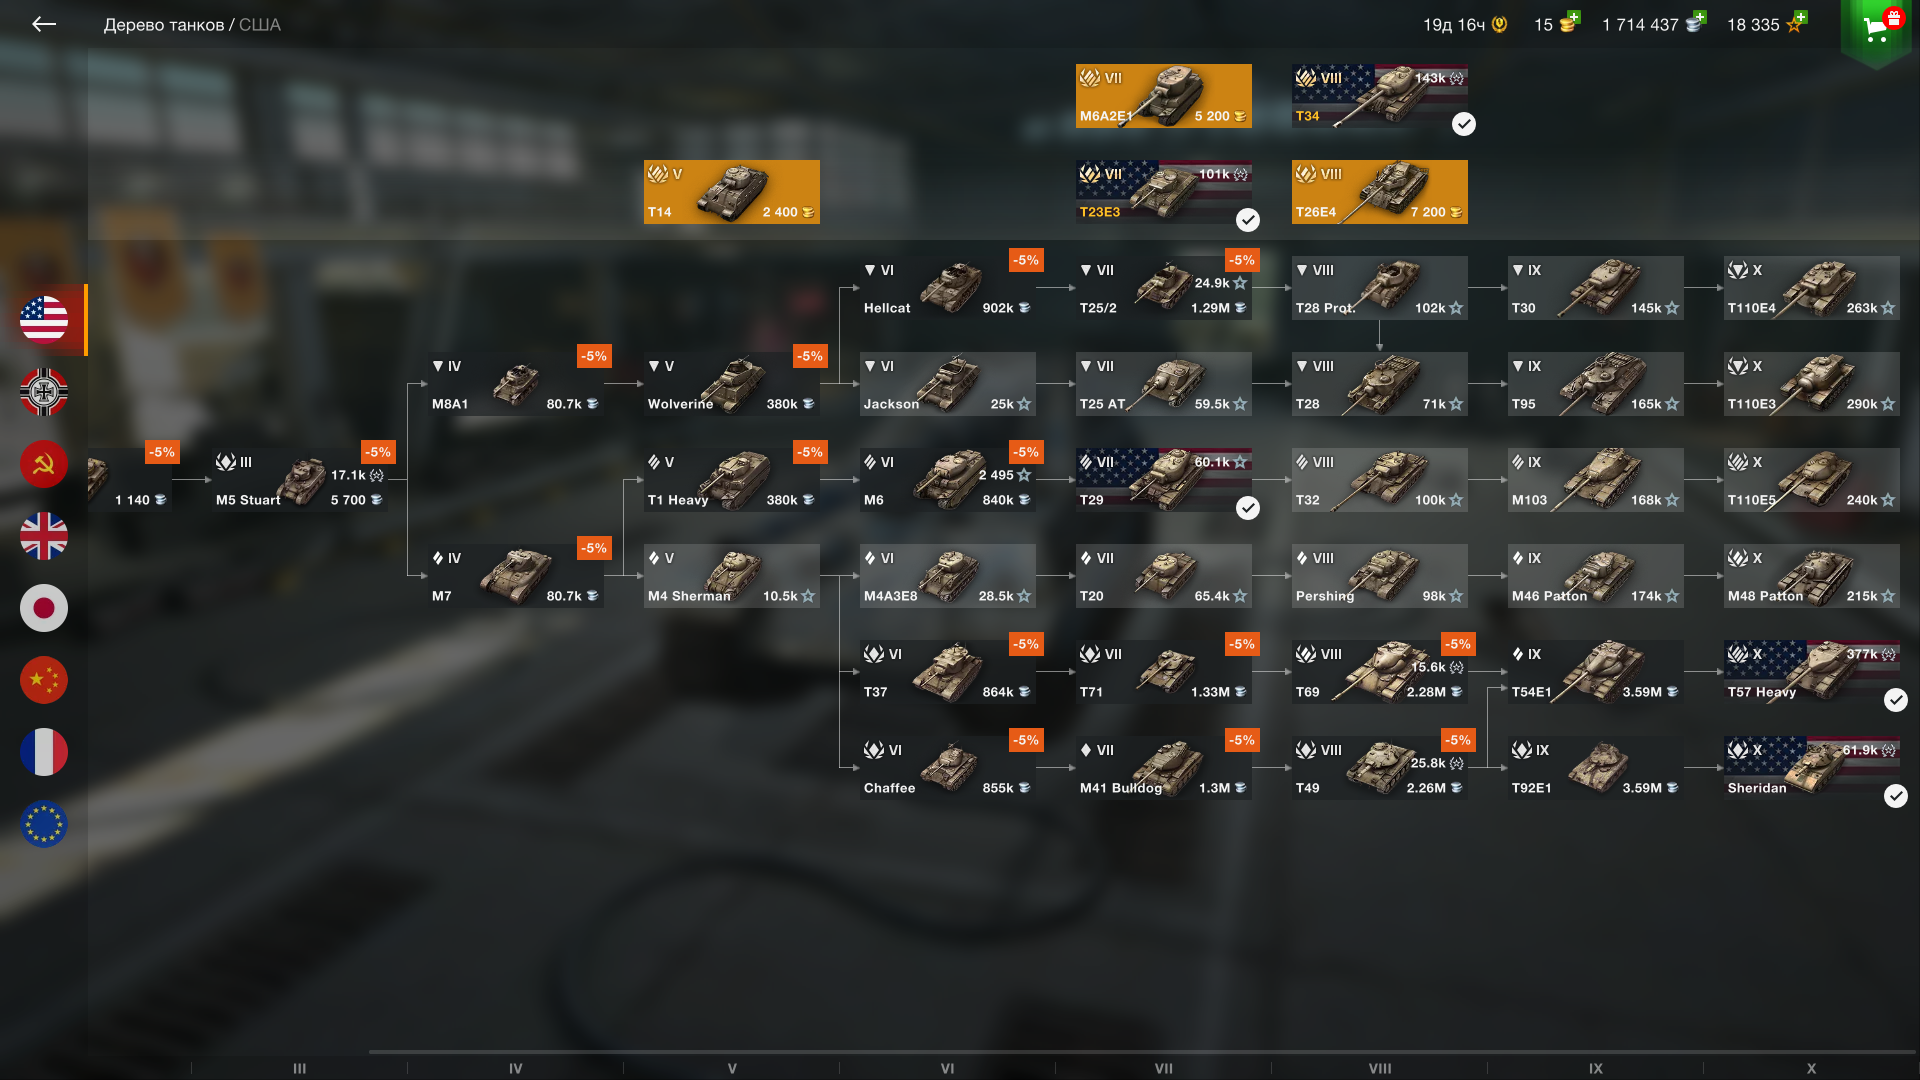Add credits via plus next to 1 714 437

[1700, 17]
